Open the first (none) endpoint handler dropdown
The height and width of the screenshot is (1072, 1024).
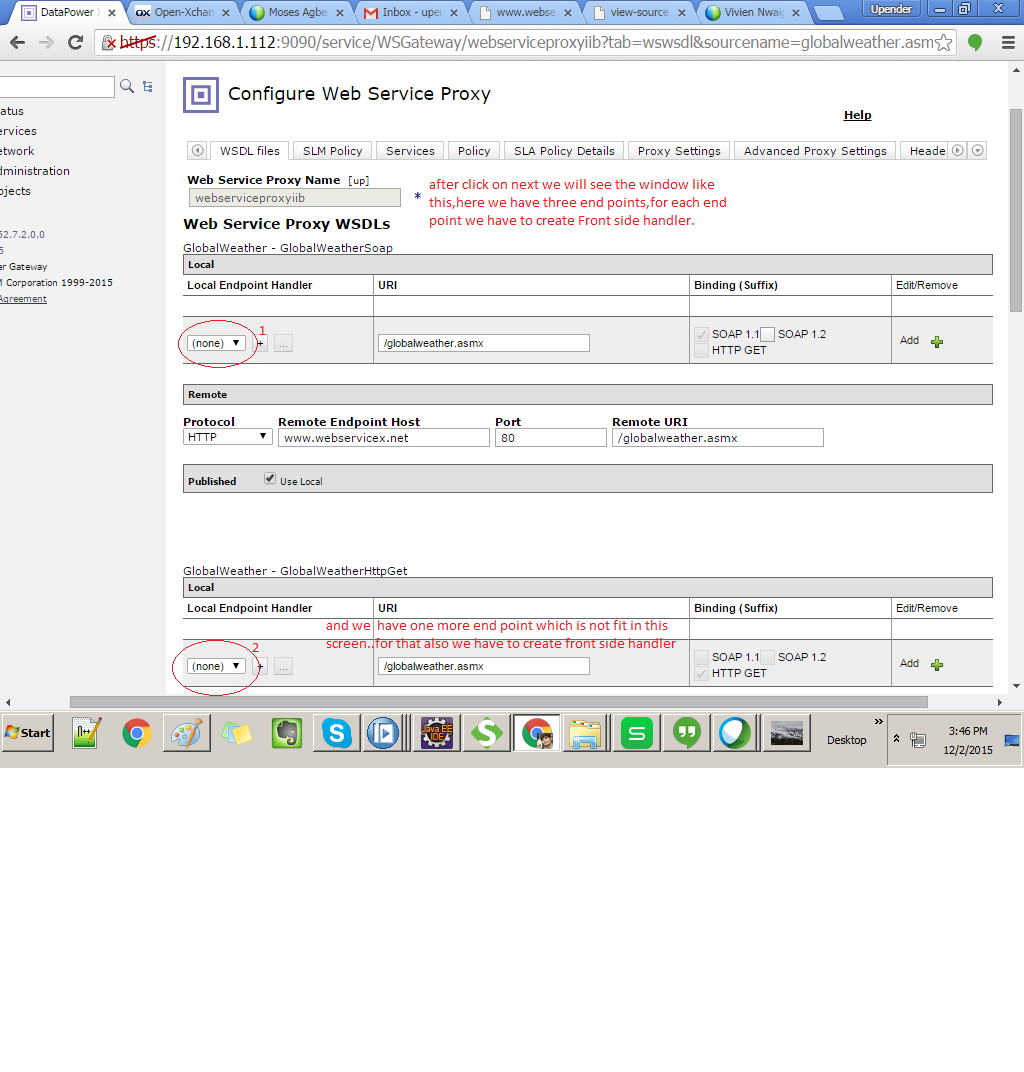point(214,342)
